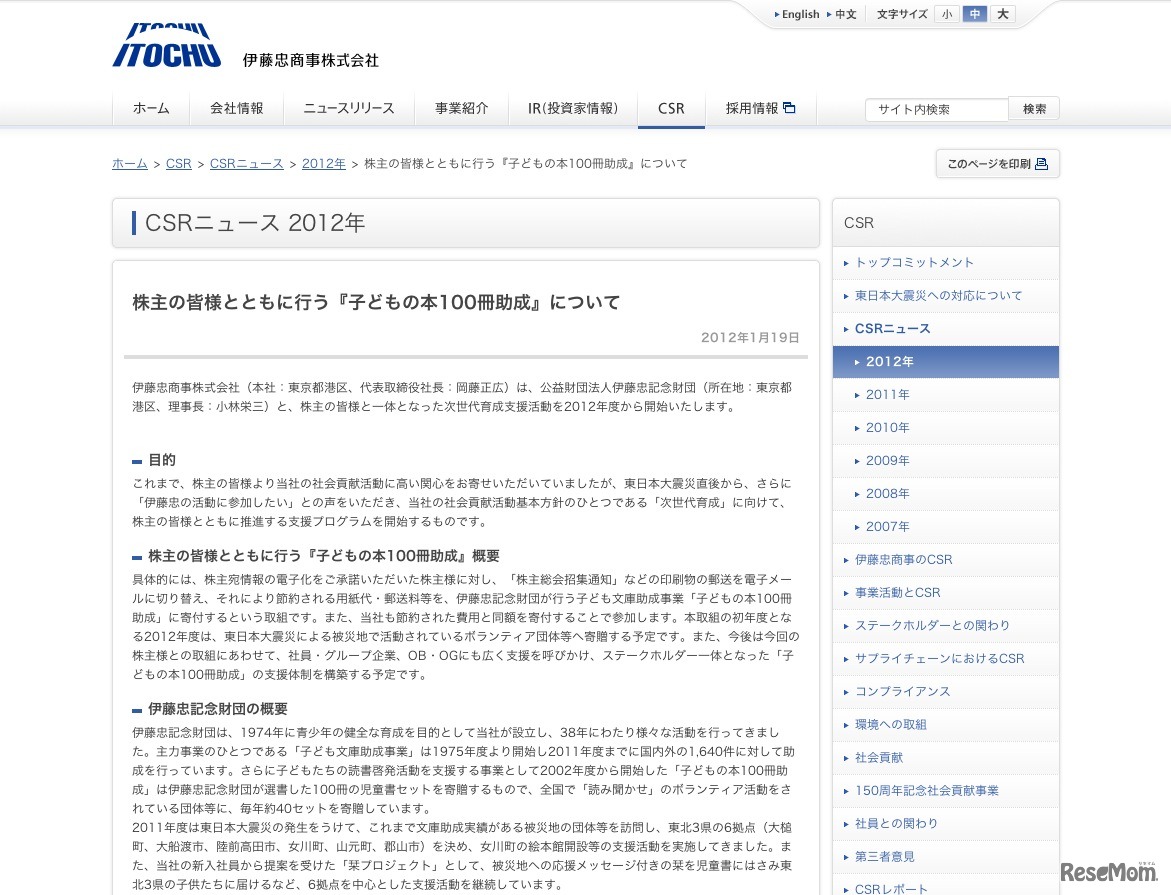Select 2009年 in the sidebar
1171x895 pixels.
coord(945,461)
